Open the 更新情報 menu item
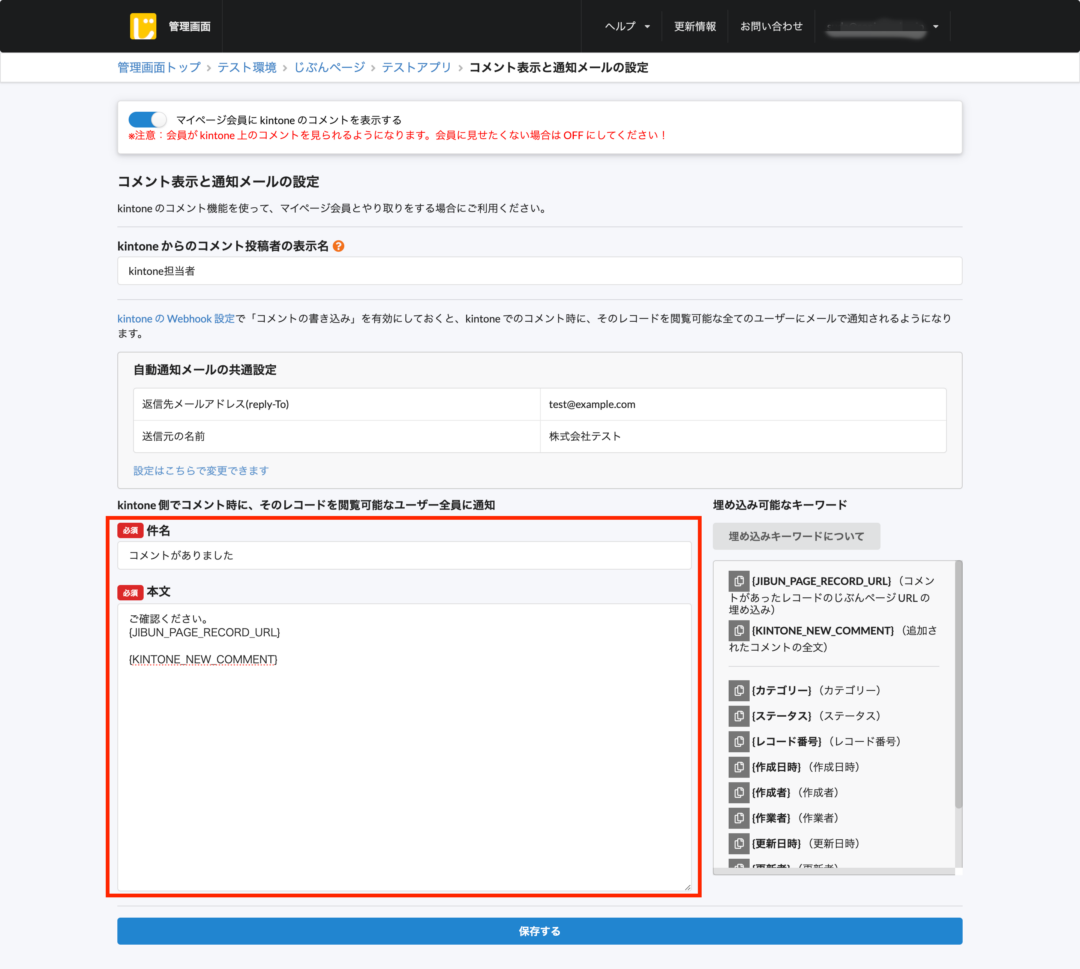 pyautogui.click(x=695, y=26)
